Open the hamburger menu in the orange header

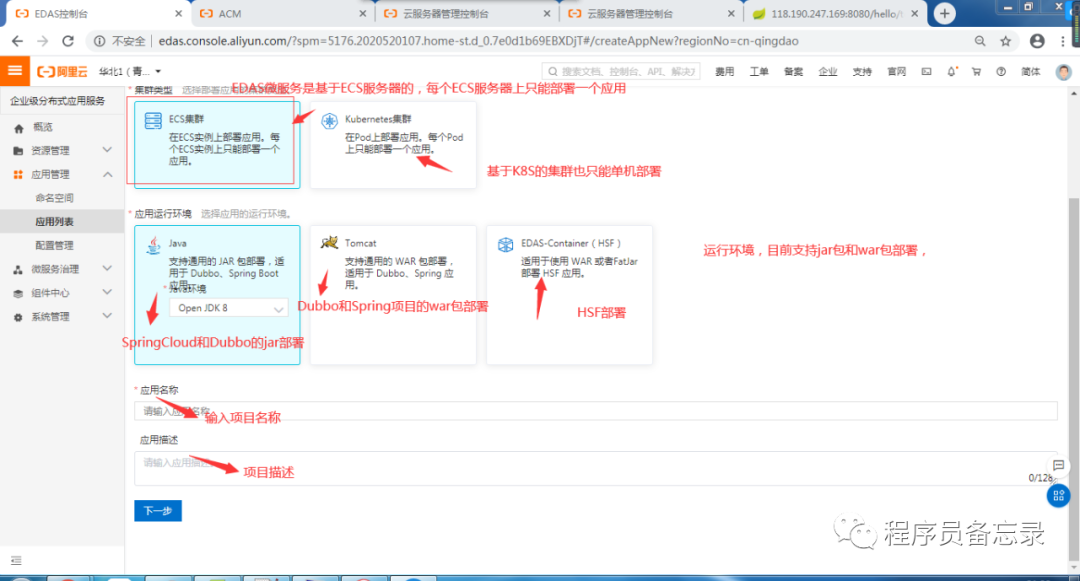(x=14, y=71)
